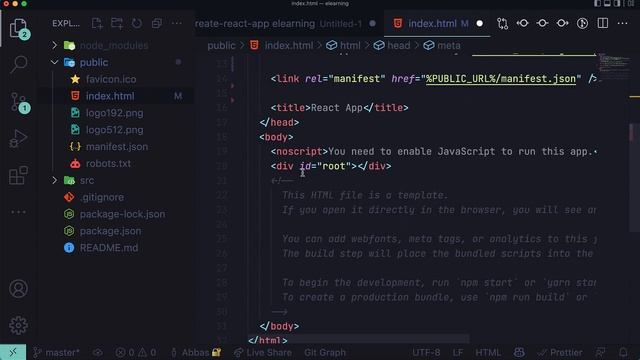Screen dimensions: 640x360
Task: Change UTF-8 file encoding
Action: [426, 353]
